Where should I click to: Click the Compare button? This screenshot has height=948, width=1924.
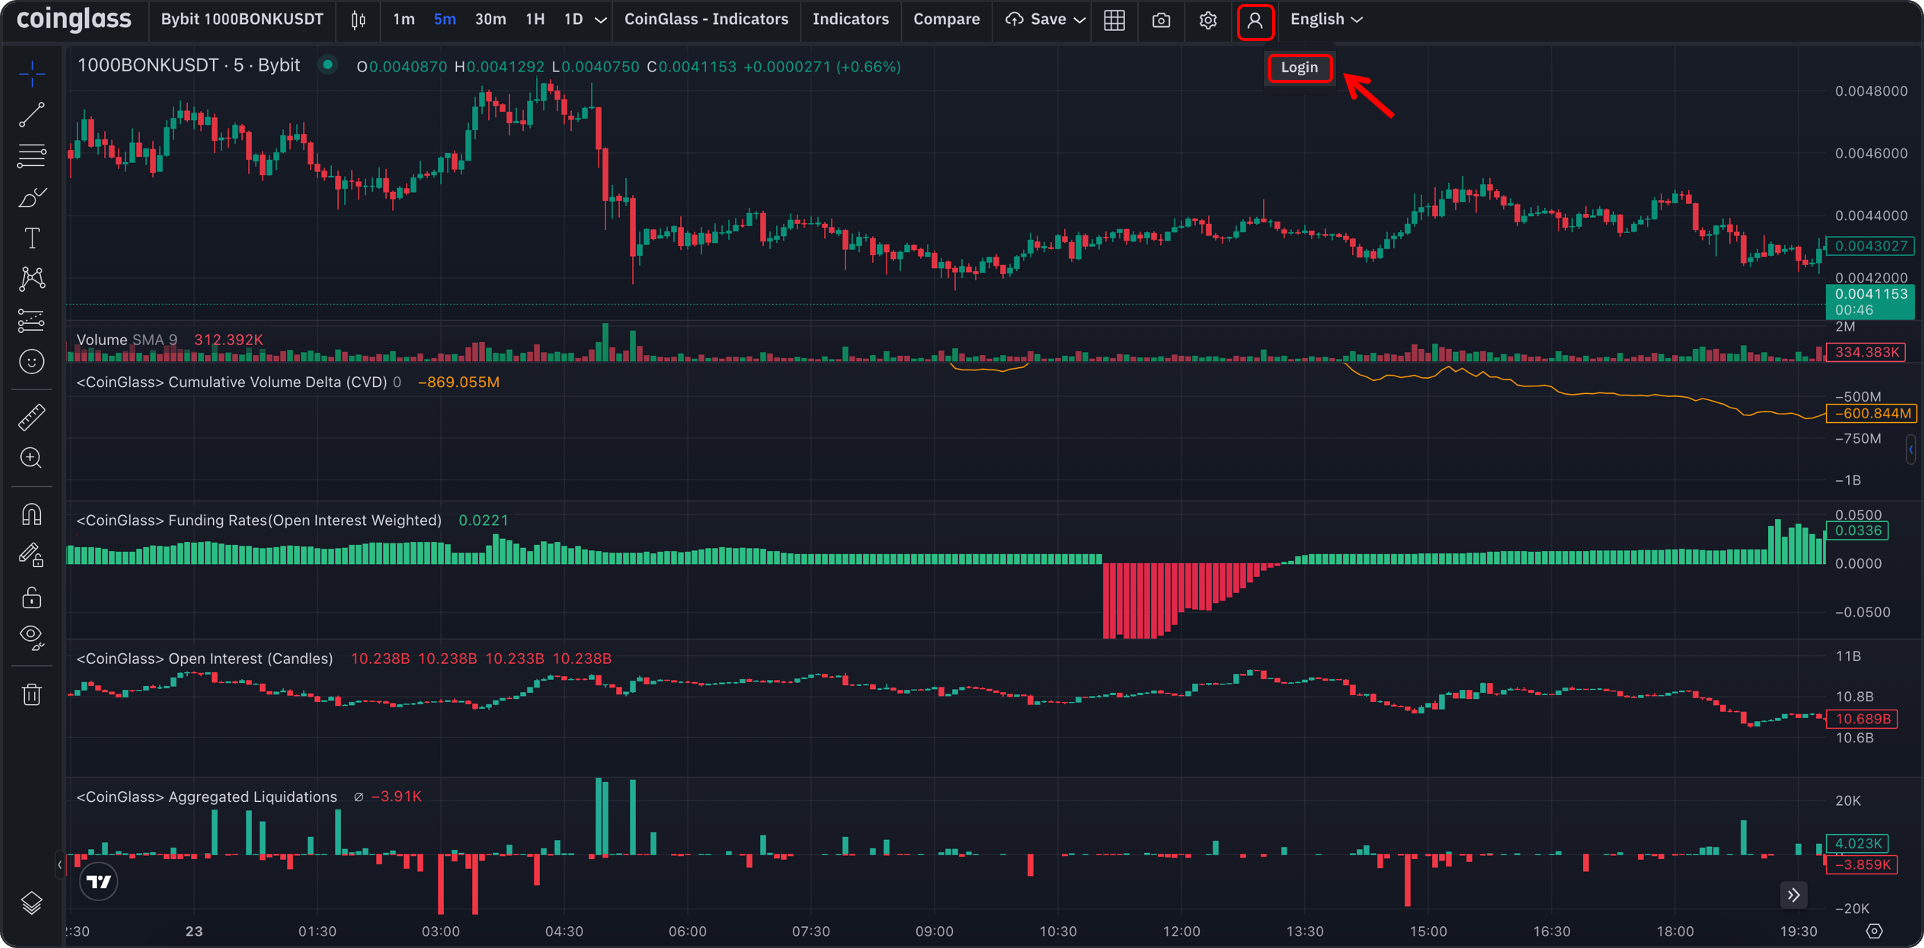click(x=946, y=20)
